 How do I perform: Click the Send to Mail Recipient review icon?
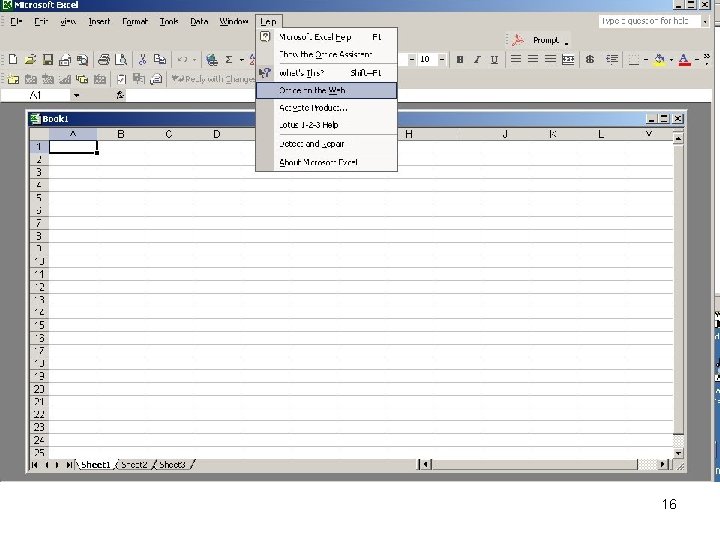156,79
